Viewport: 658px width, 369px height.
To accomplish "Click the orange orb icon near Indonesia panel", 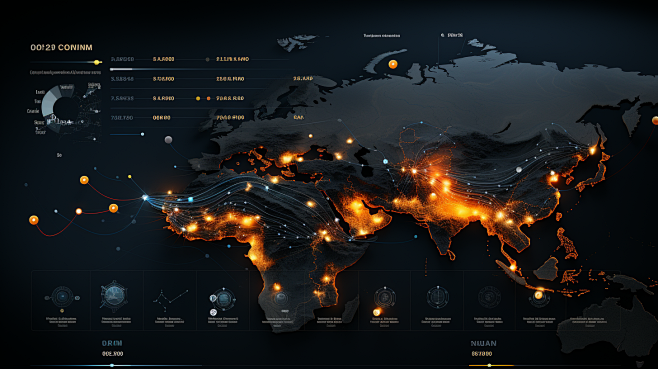I will [x=539, y=297].
